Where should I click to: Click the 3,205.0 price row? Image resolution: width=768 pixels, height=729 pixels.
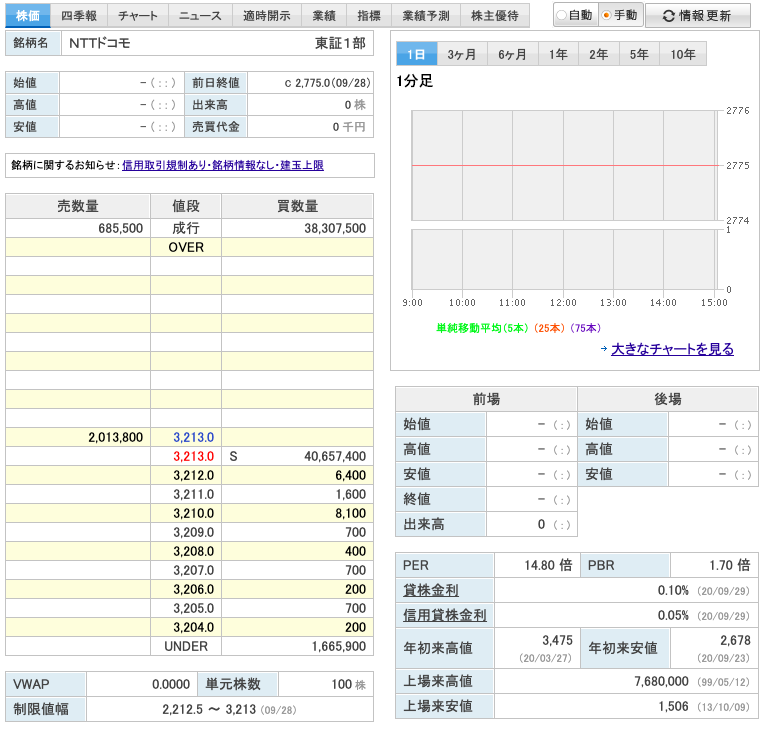click(x=190, y=608)
